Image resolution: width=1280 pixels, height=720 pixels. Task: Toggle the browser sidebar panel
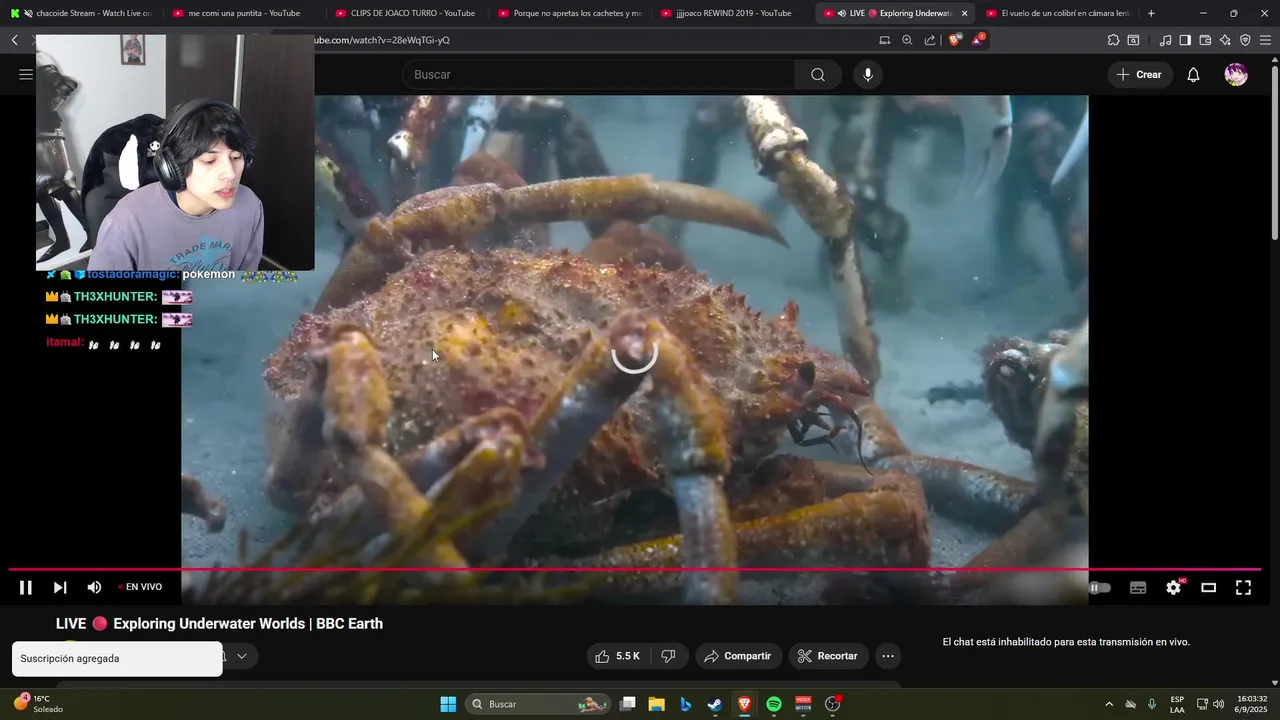pos(1185,40)
